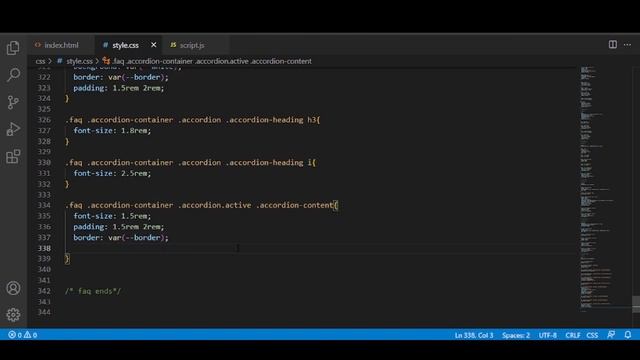Viewport: 640px width, 360px height.
Task: Open the Manage settings gear
Action: [x=13, y=315]
